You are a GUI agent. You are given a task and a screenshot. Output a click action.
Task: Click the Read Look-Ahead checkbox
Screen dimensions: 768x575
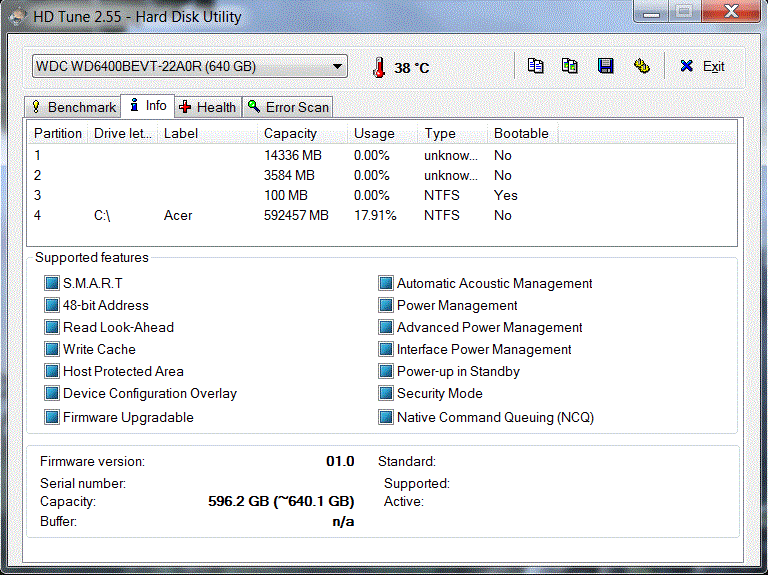(x=51, y=327)
